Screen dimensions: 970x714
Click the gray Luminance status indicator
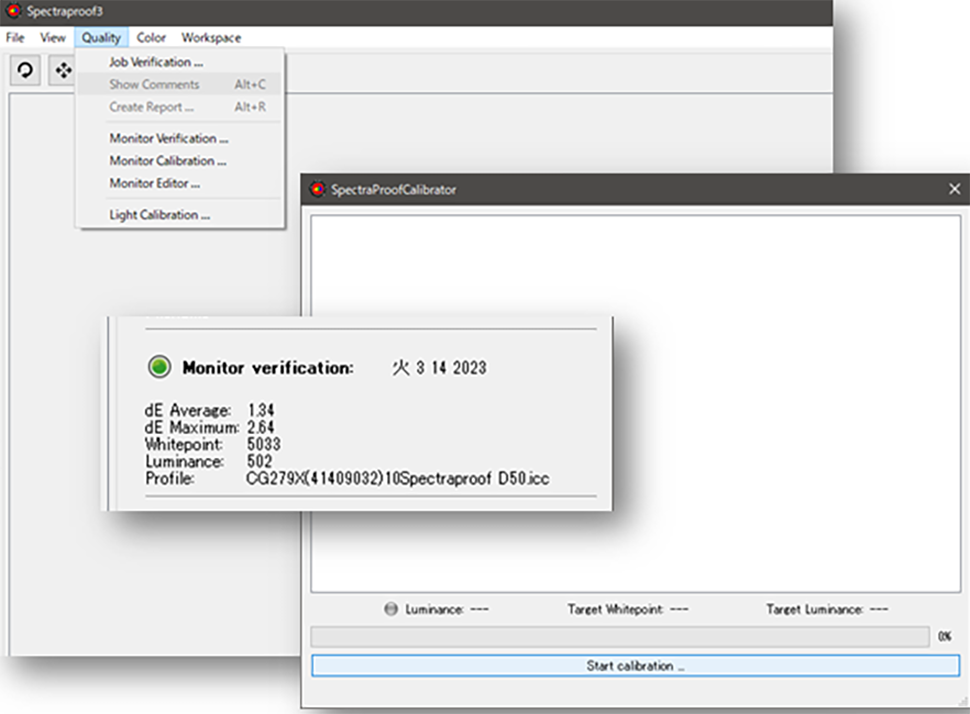click(391, 609)
